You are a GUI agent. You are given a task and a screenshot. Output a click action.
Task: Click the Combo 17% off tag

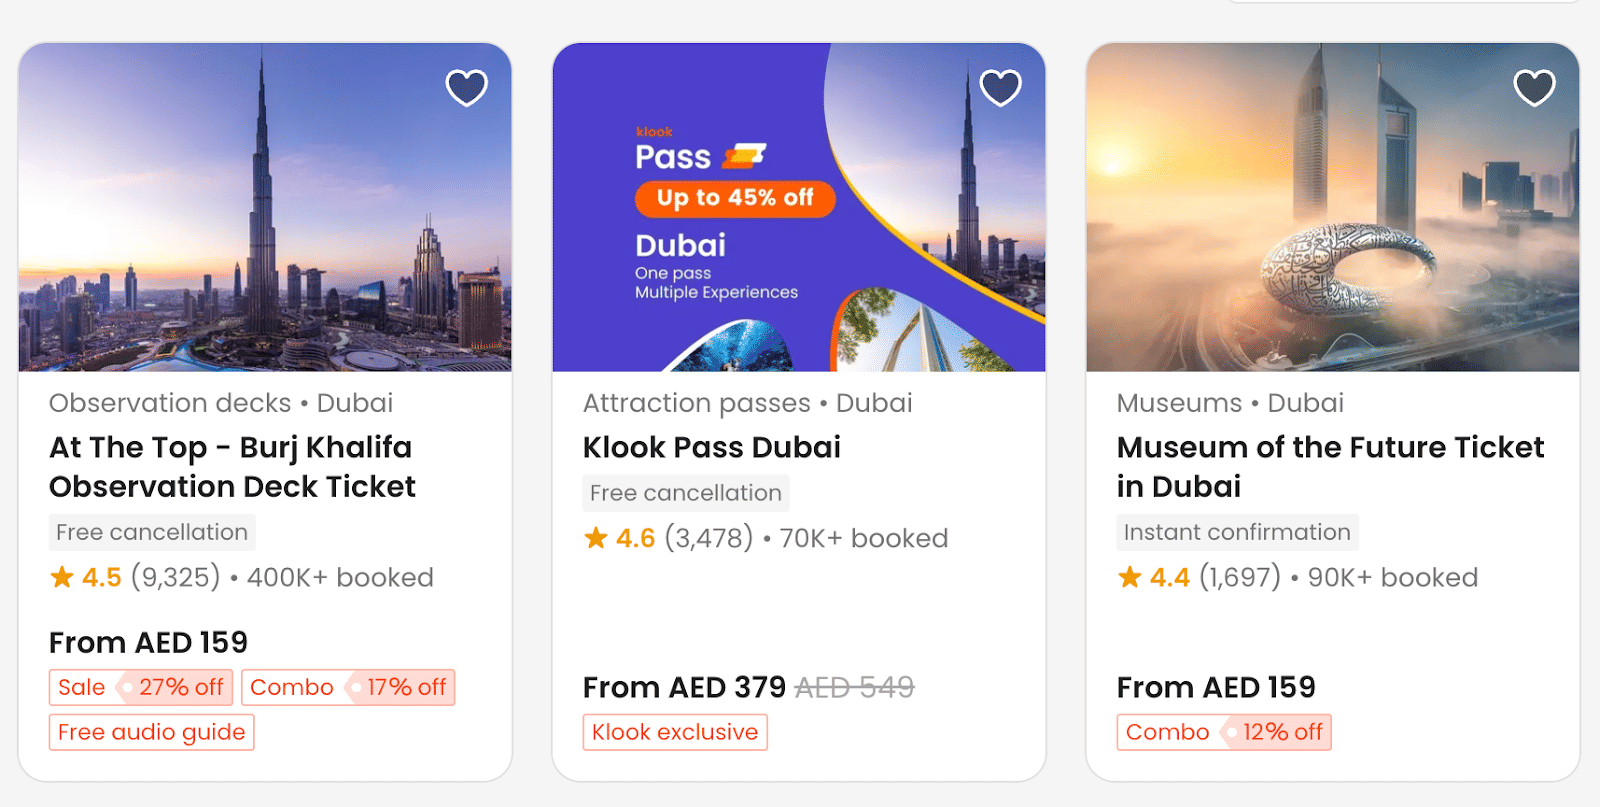click(x=348, y=687)
